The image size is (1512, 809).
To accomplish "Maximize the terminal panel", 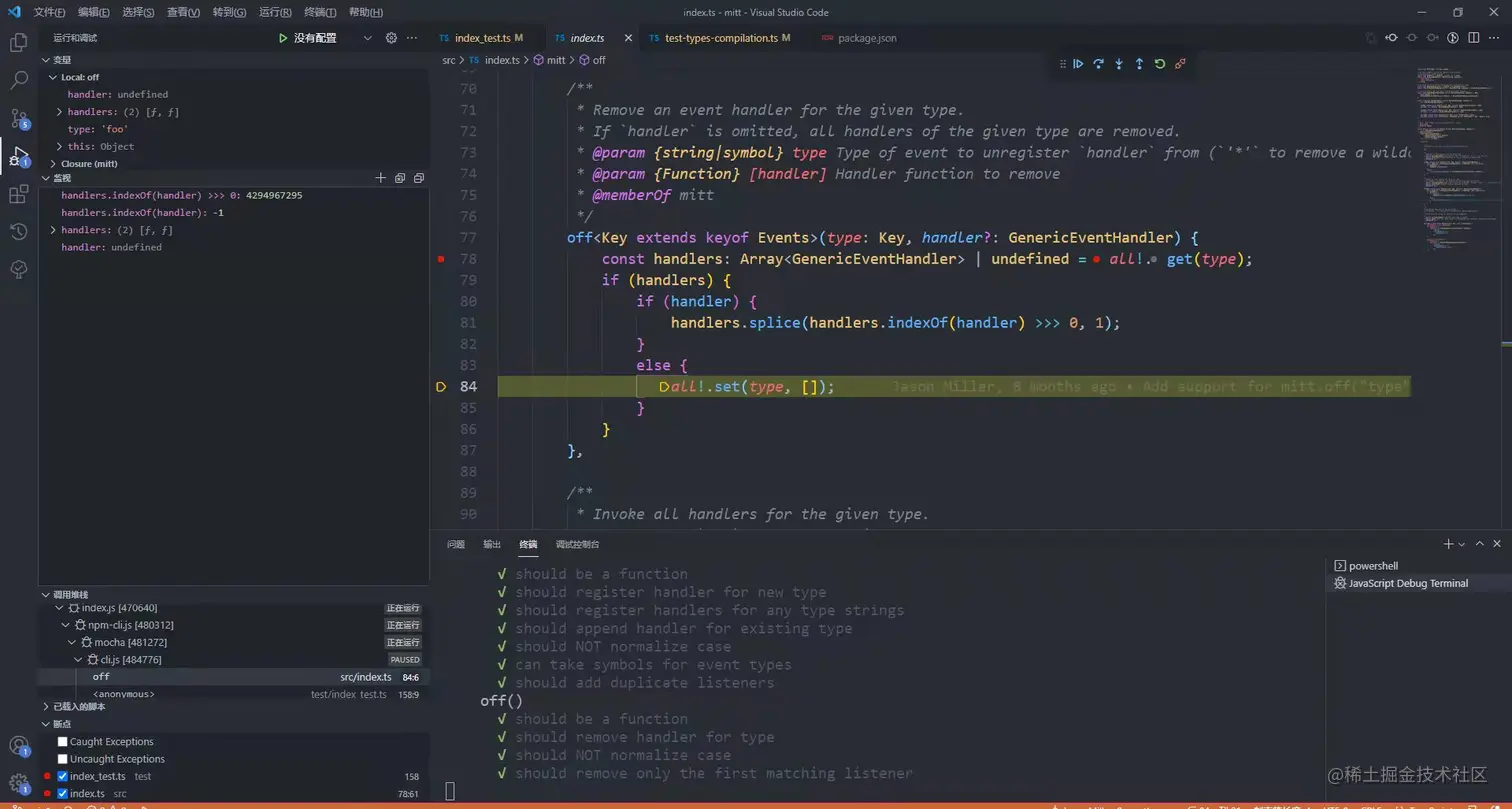I will pyautogui.click(x=1479, y=544).
